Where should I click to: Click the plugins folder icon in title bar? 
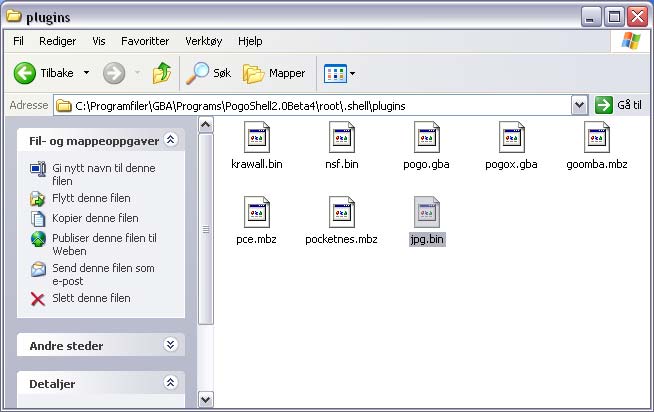click(14, 16)
